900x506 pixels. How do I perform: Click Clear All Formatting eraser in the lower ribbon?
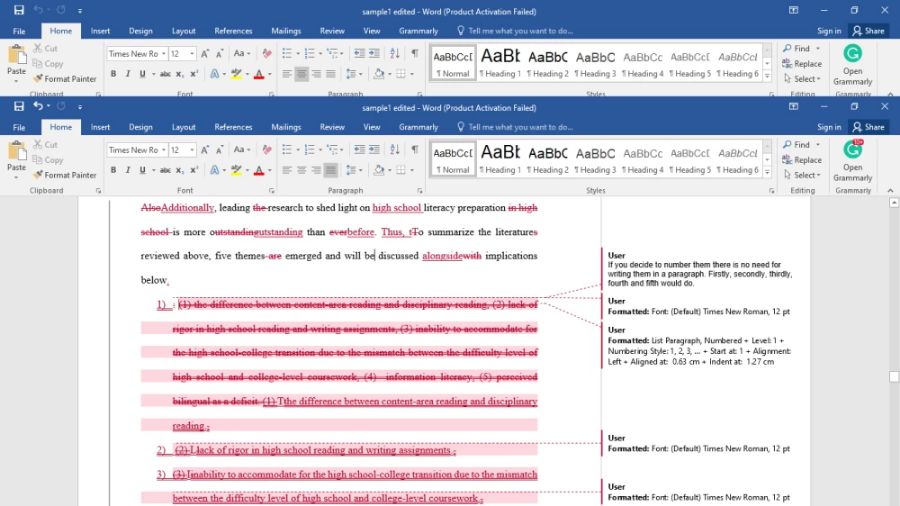click(267, 150)
